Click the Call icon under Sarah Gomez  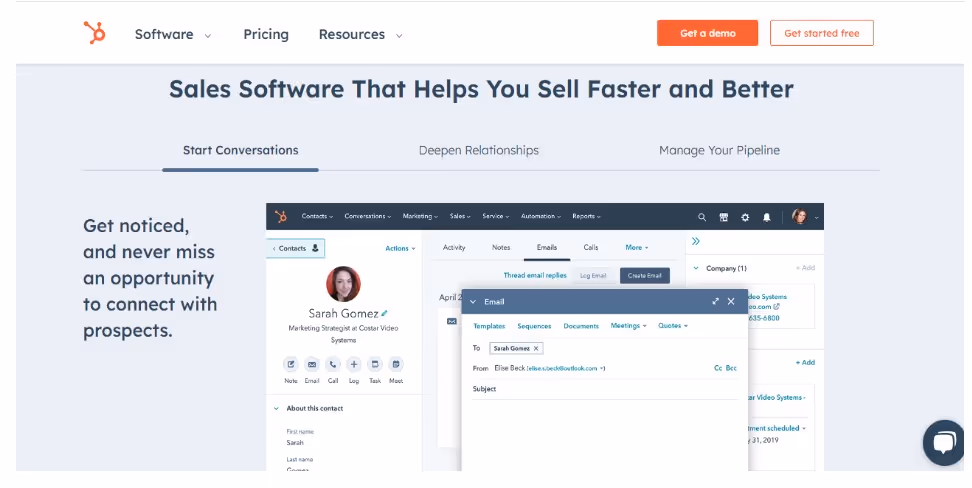pyautogui.click(x=333, y=365)
